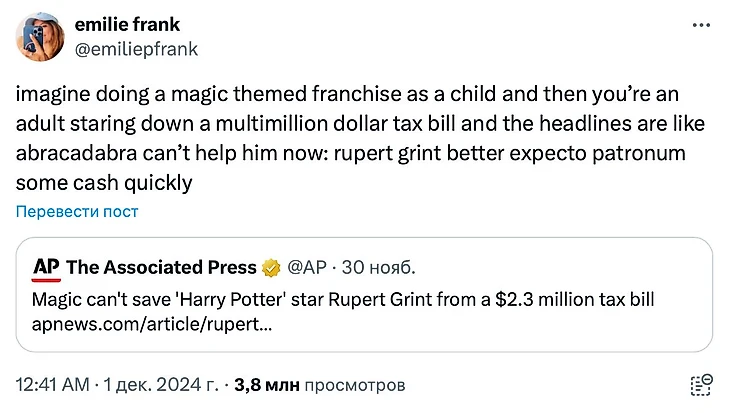730x413 pixels.
Task: Click the red AP logo
Action: 47,267
